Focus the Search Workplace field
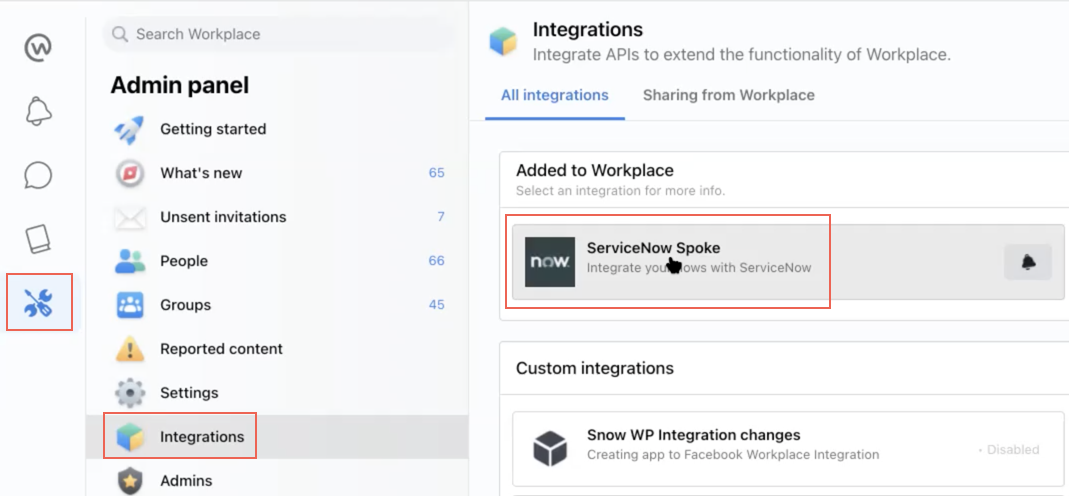1069x496 pixels. [x=278, y=34]
